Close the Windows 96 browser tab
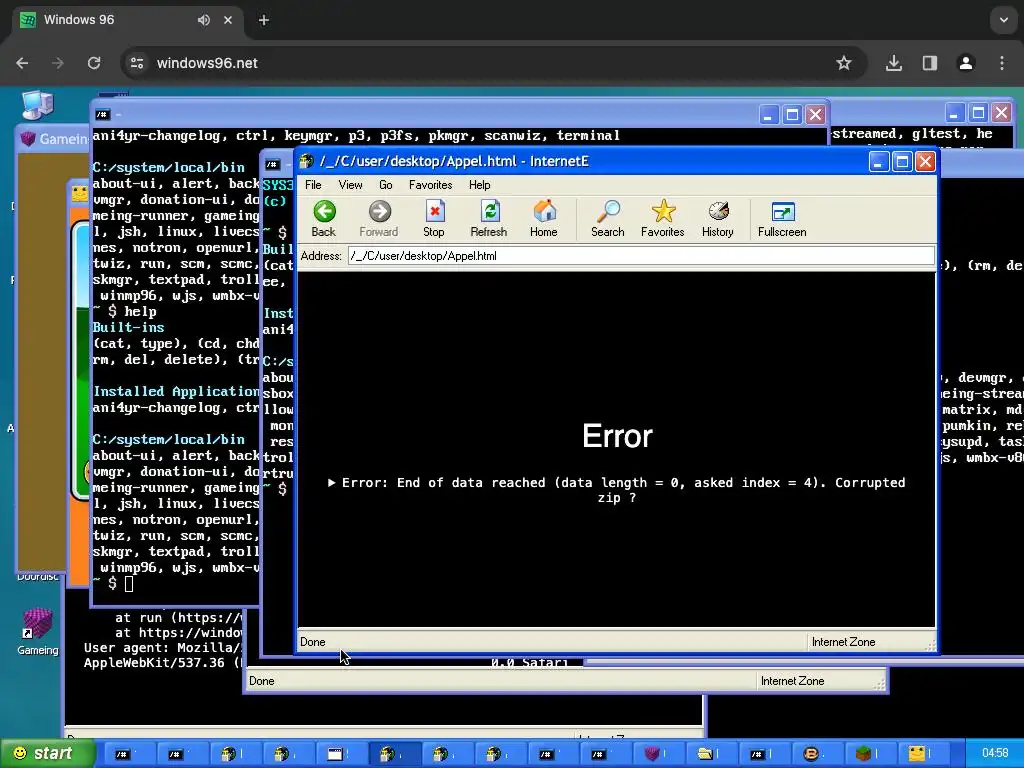This screenshot has width=1024, height=768. pos(228,20)
